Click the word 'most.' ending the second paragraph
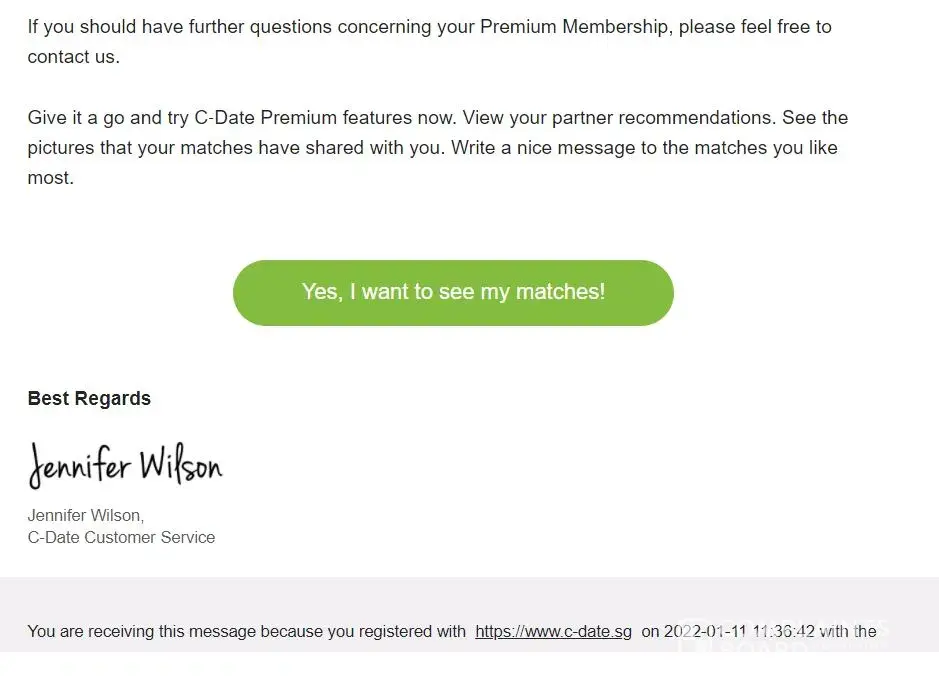This screenshot has height=682, width=939. coord(50,178)
